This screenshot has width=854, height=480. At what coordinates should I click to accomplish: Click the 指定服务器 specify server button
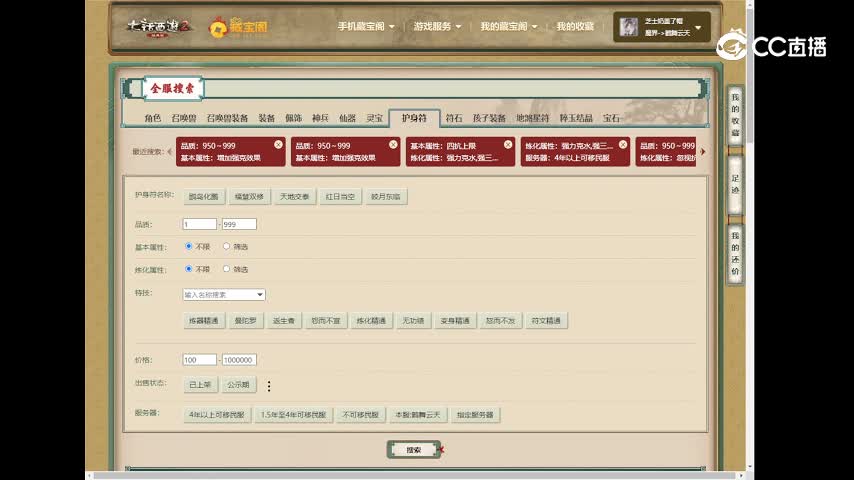(x=475, y=415)
